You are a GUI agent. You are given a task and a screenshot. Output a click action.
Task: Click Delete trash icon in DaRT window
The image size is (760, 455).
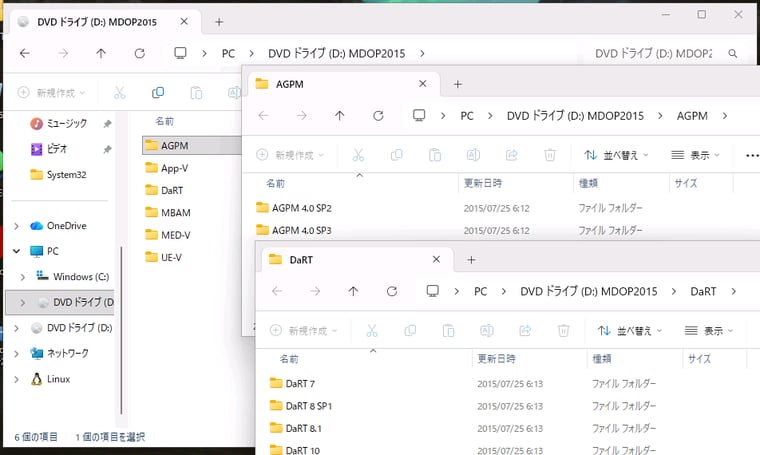[x=563, y=331]
